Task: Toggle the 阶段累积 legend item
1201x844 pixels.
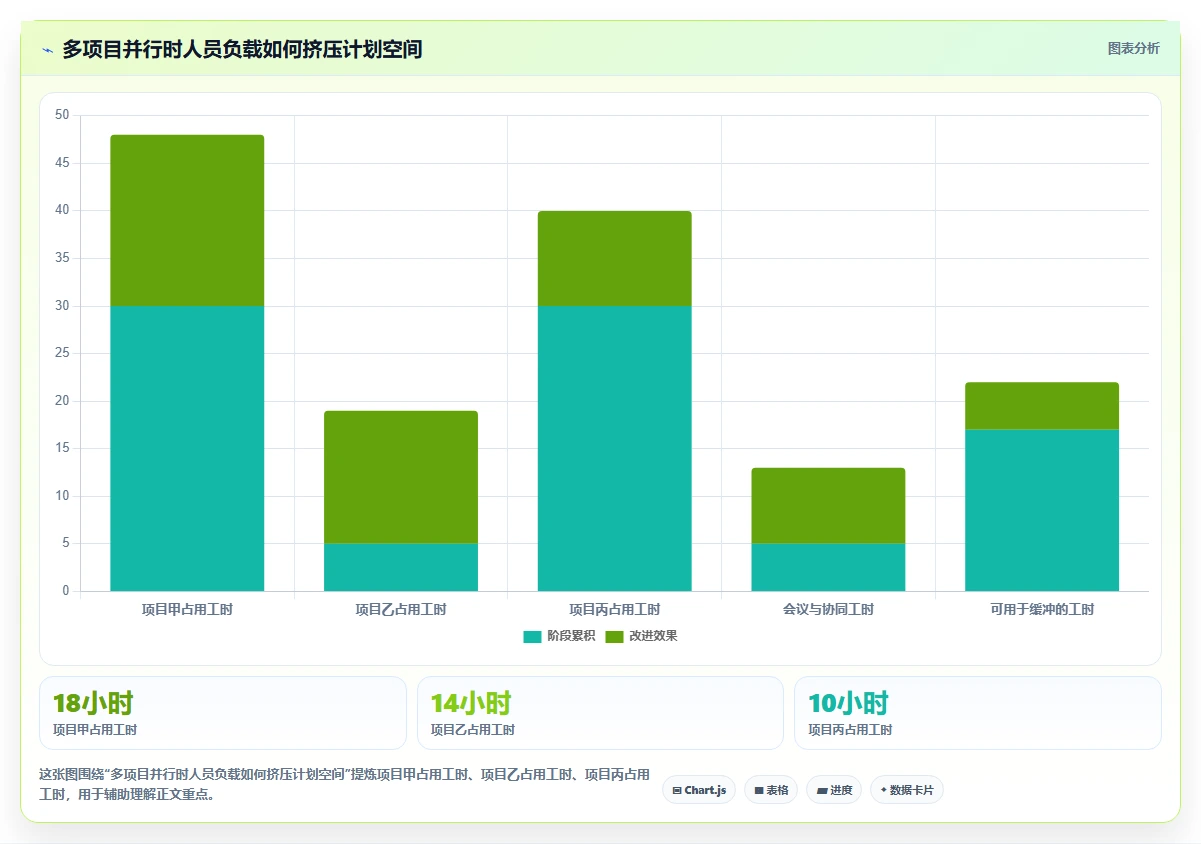Action: click(559, 636)
